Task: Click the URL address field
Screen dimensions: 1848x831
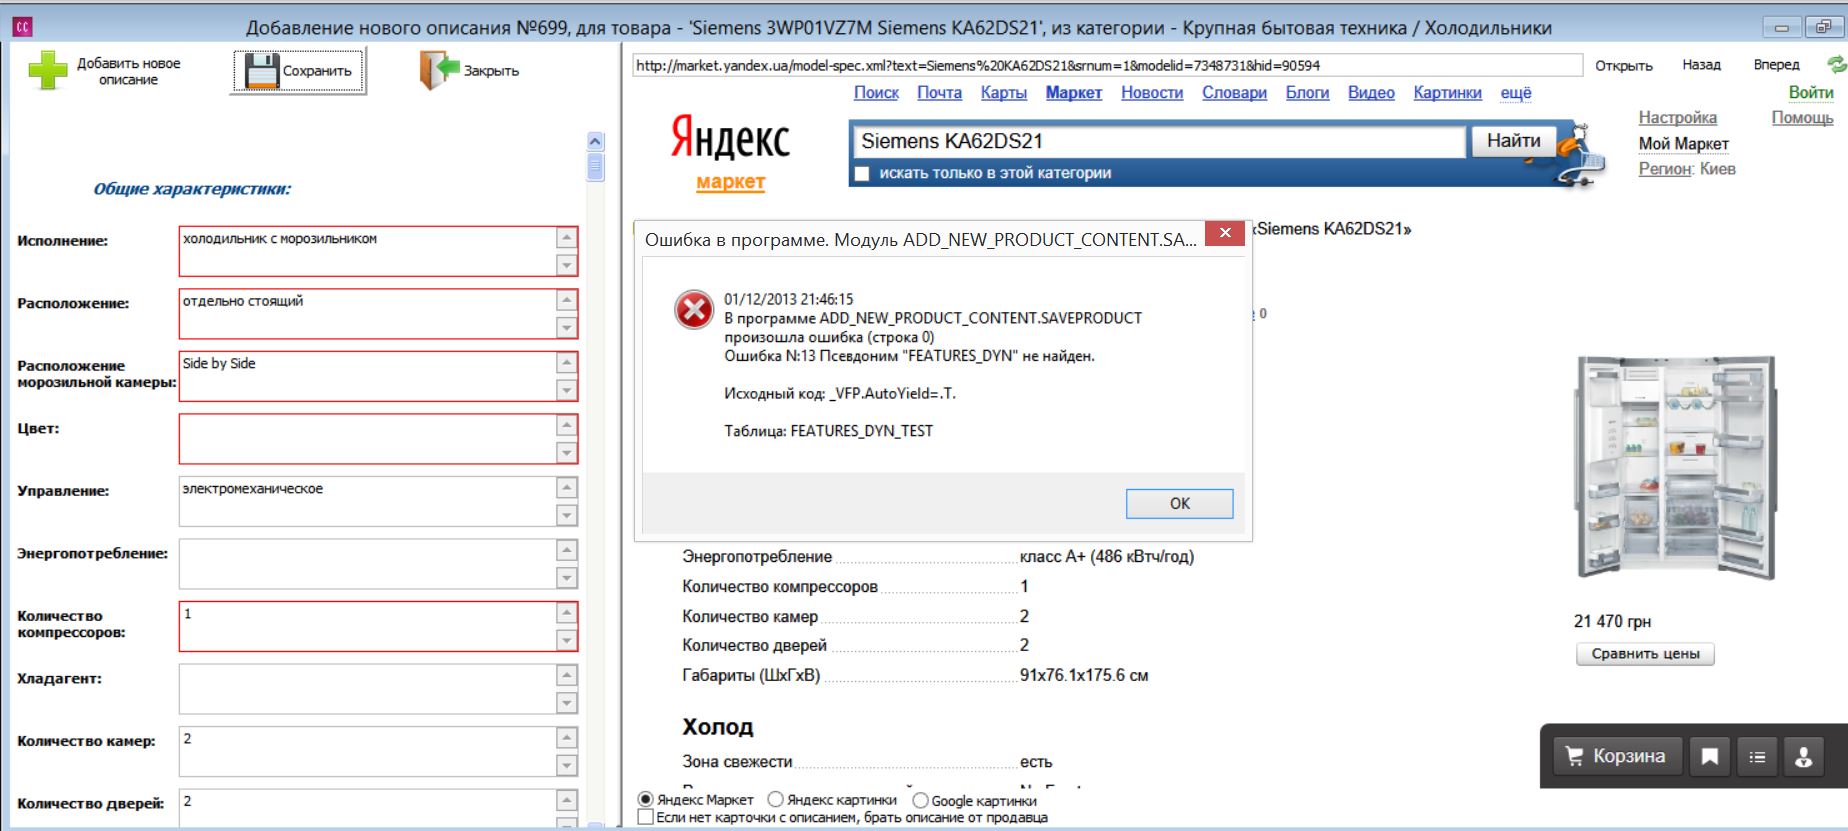Action: click(x=1107, y=66)
